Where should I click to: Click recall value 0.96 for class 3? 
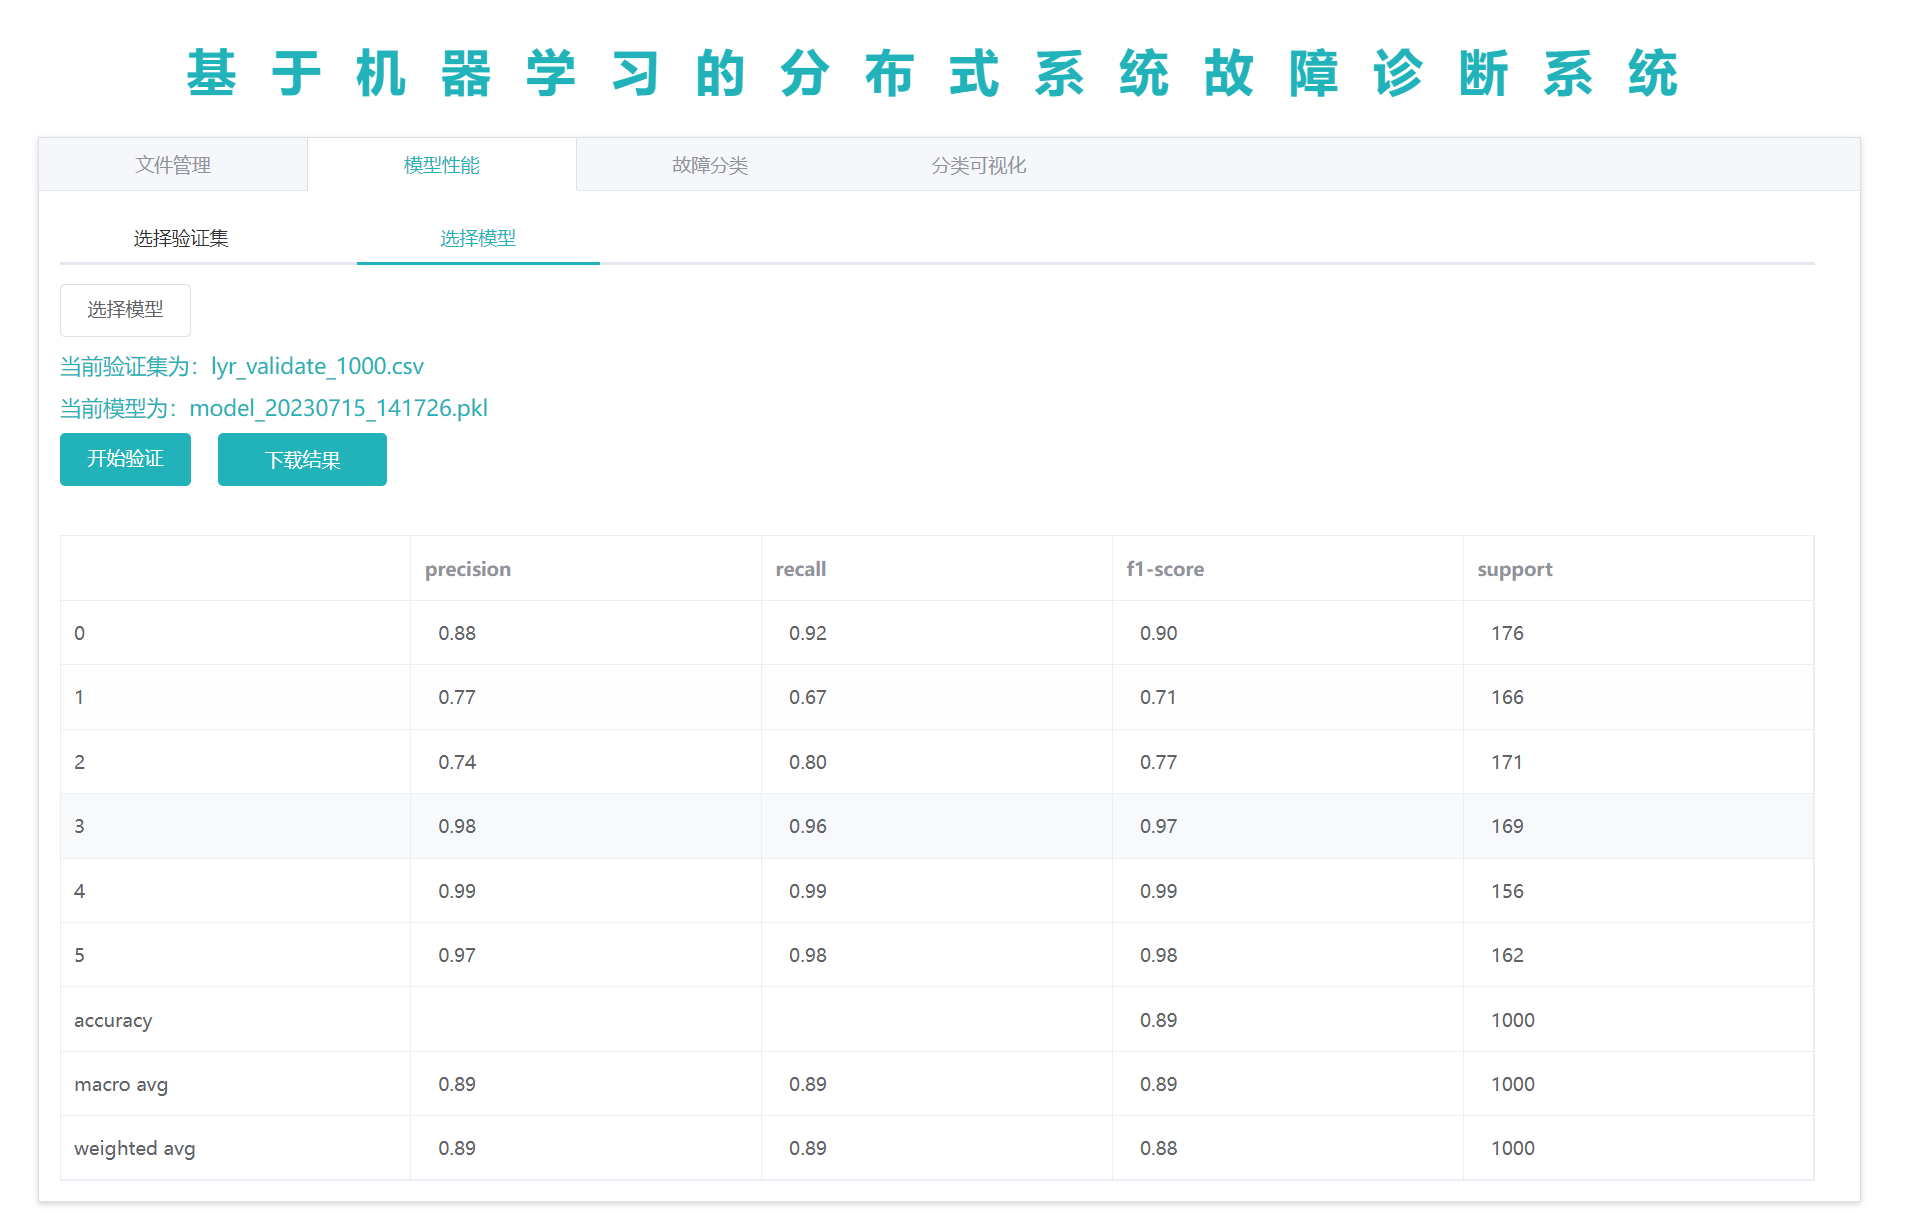pyautogui.click(x=808, y=826)
